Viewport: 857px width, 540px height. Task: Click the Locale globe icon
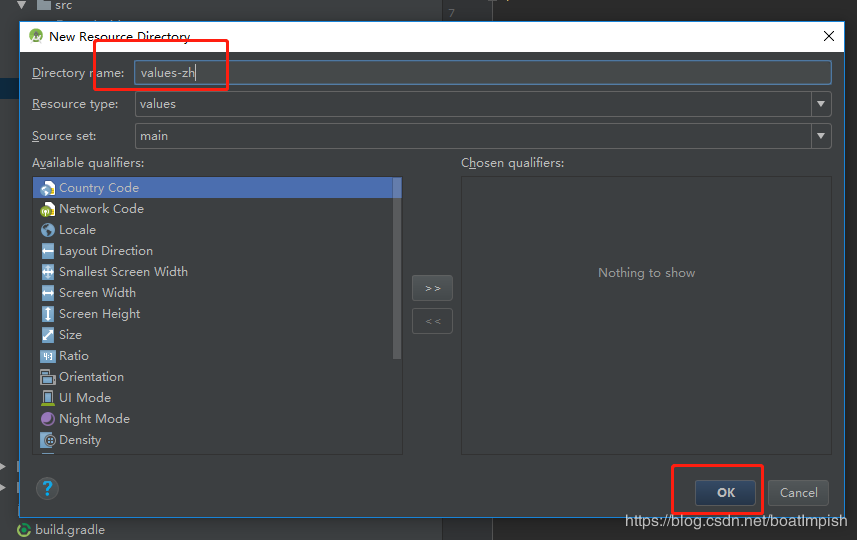tap(48, 230)
